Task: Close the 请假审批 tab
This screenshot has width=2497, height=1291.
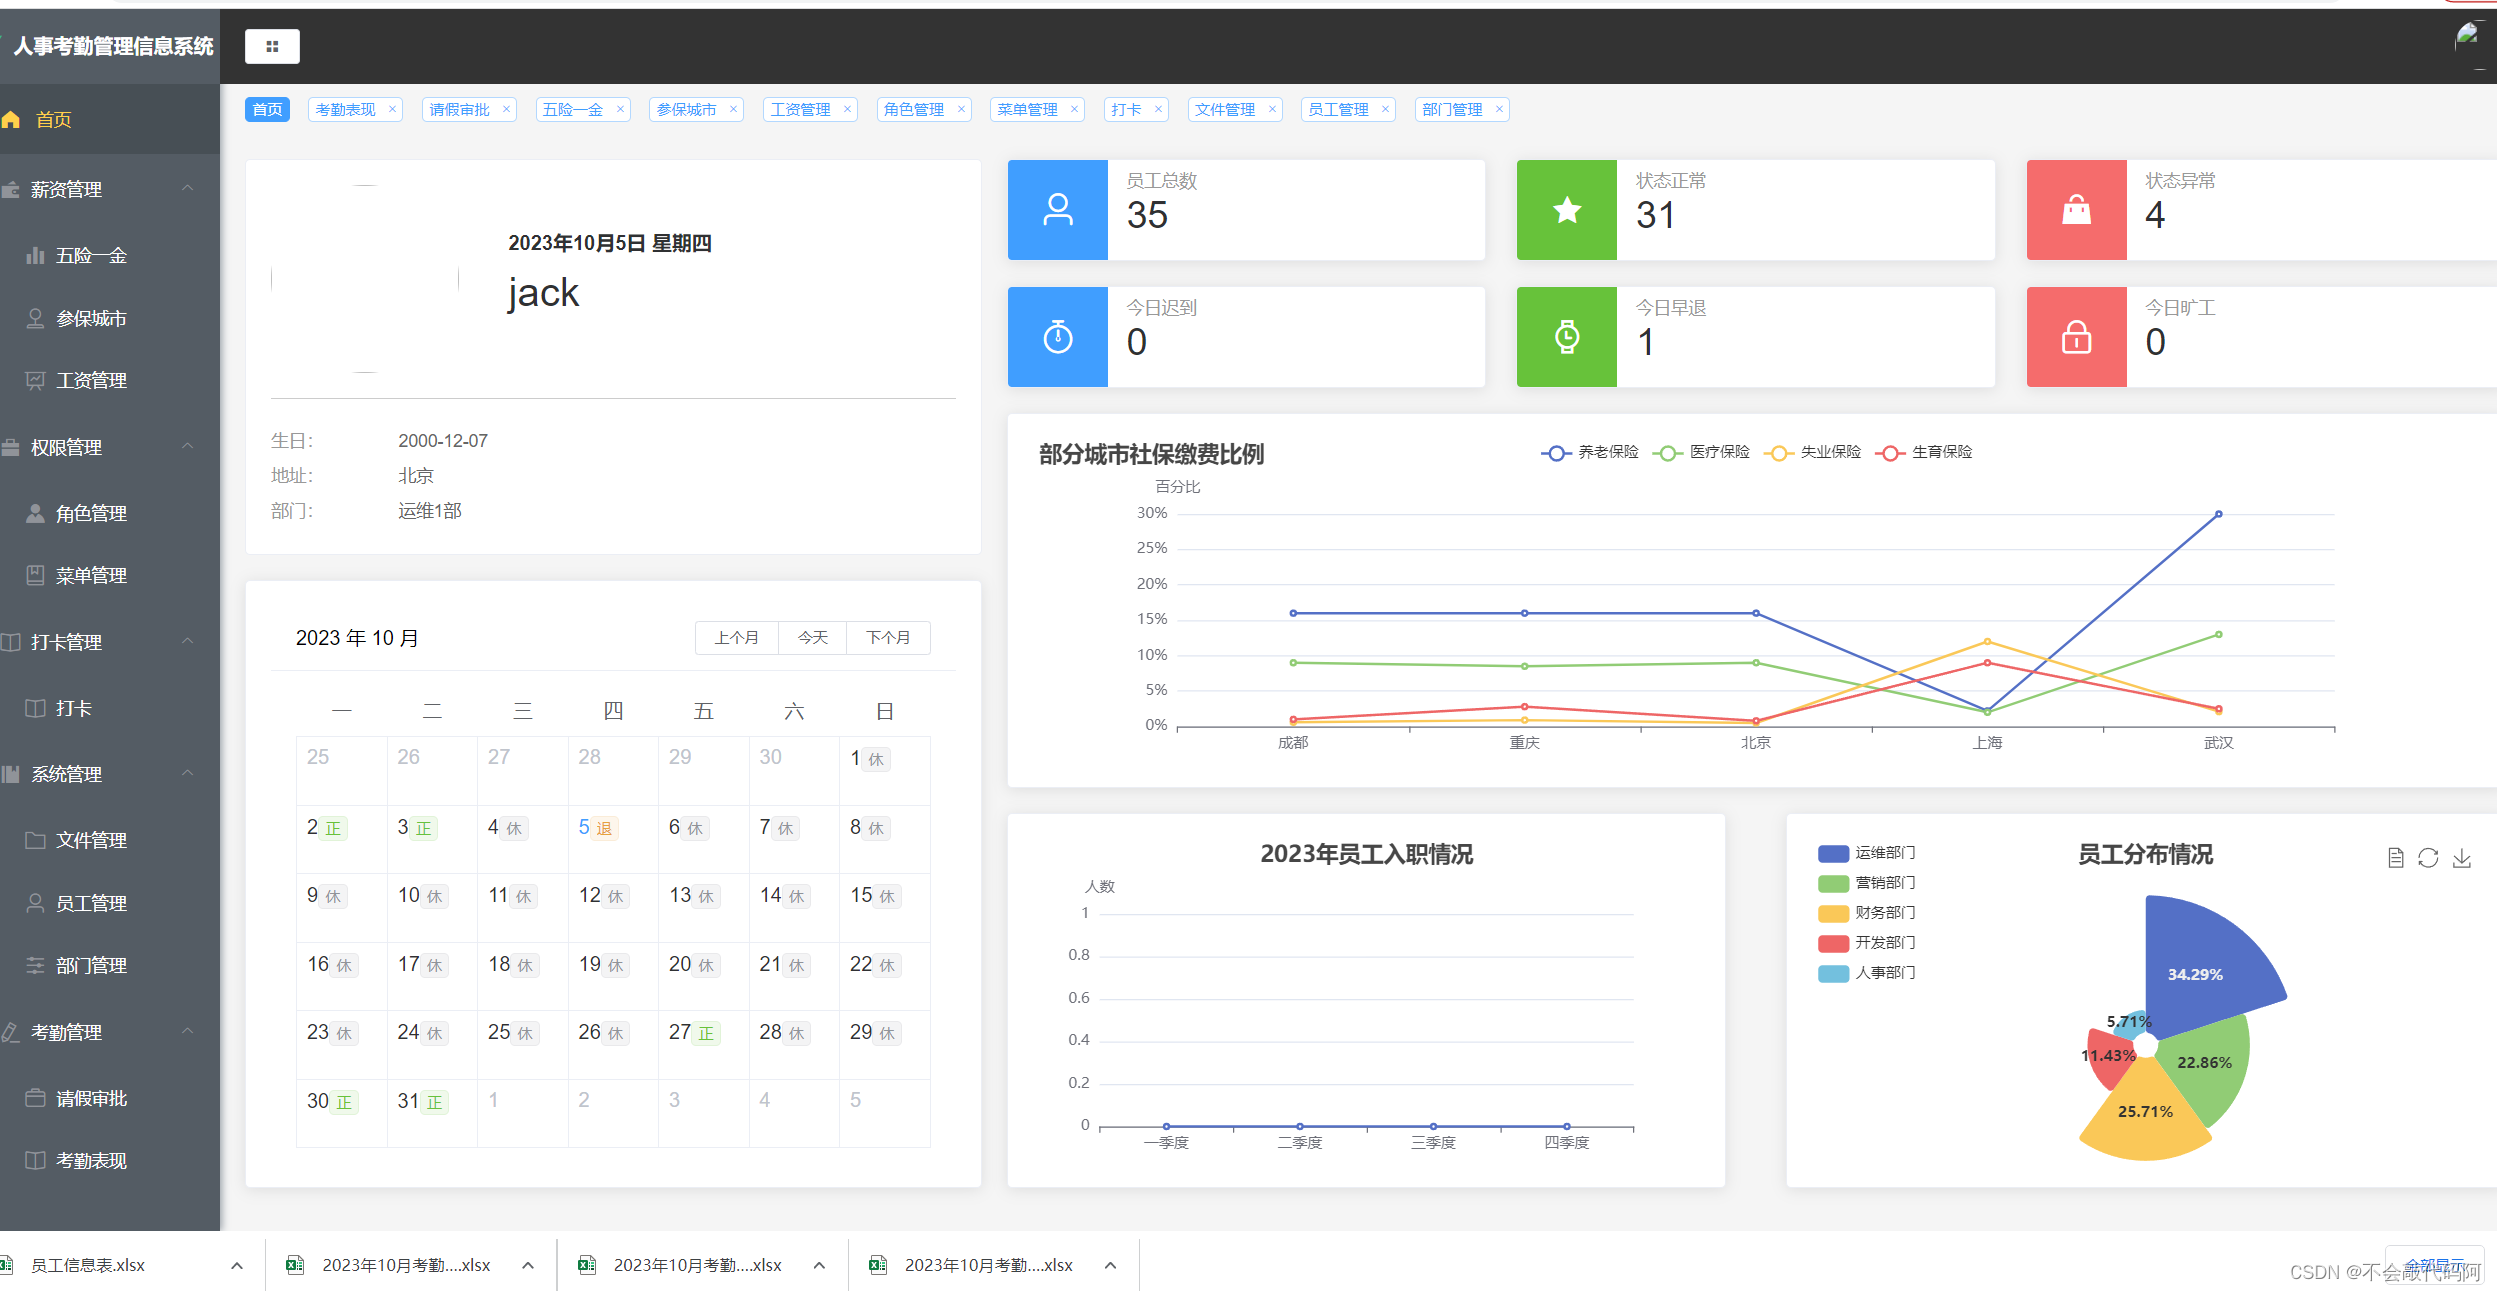Action: [x=506, y=110]
